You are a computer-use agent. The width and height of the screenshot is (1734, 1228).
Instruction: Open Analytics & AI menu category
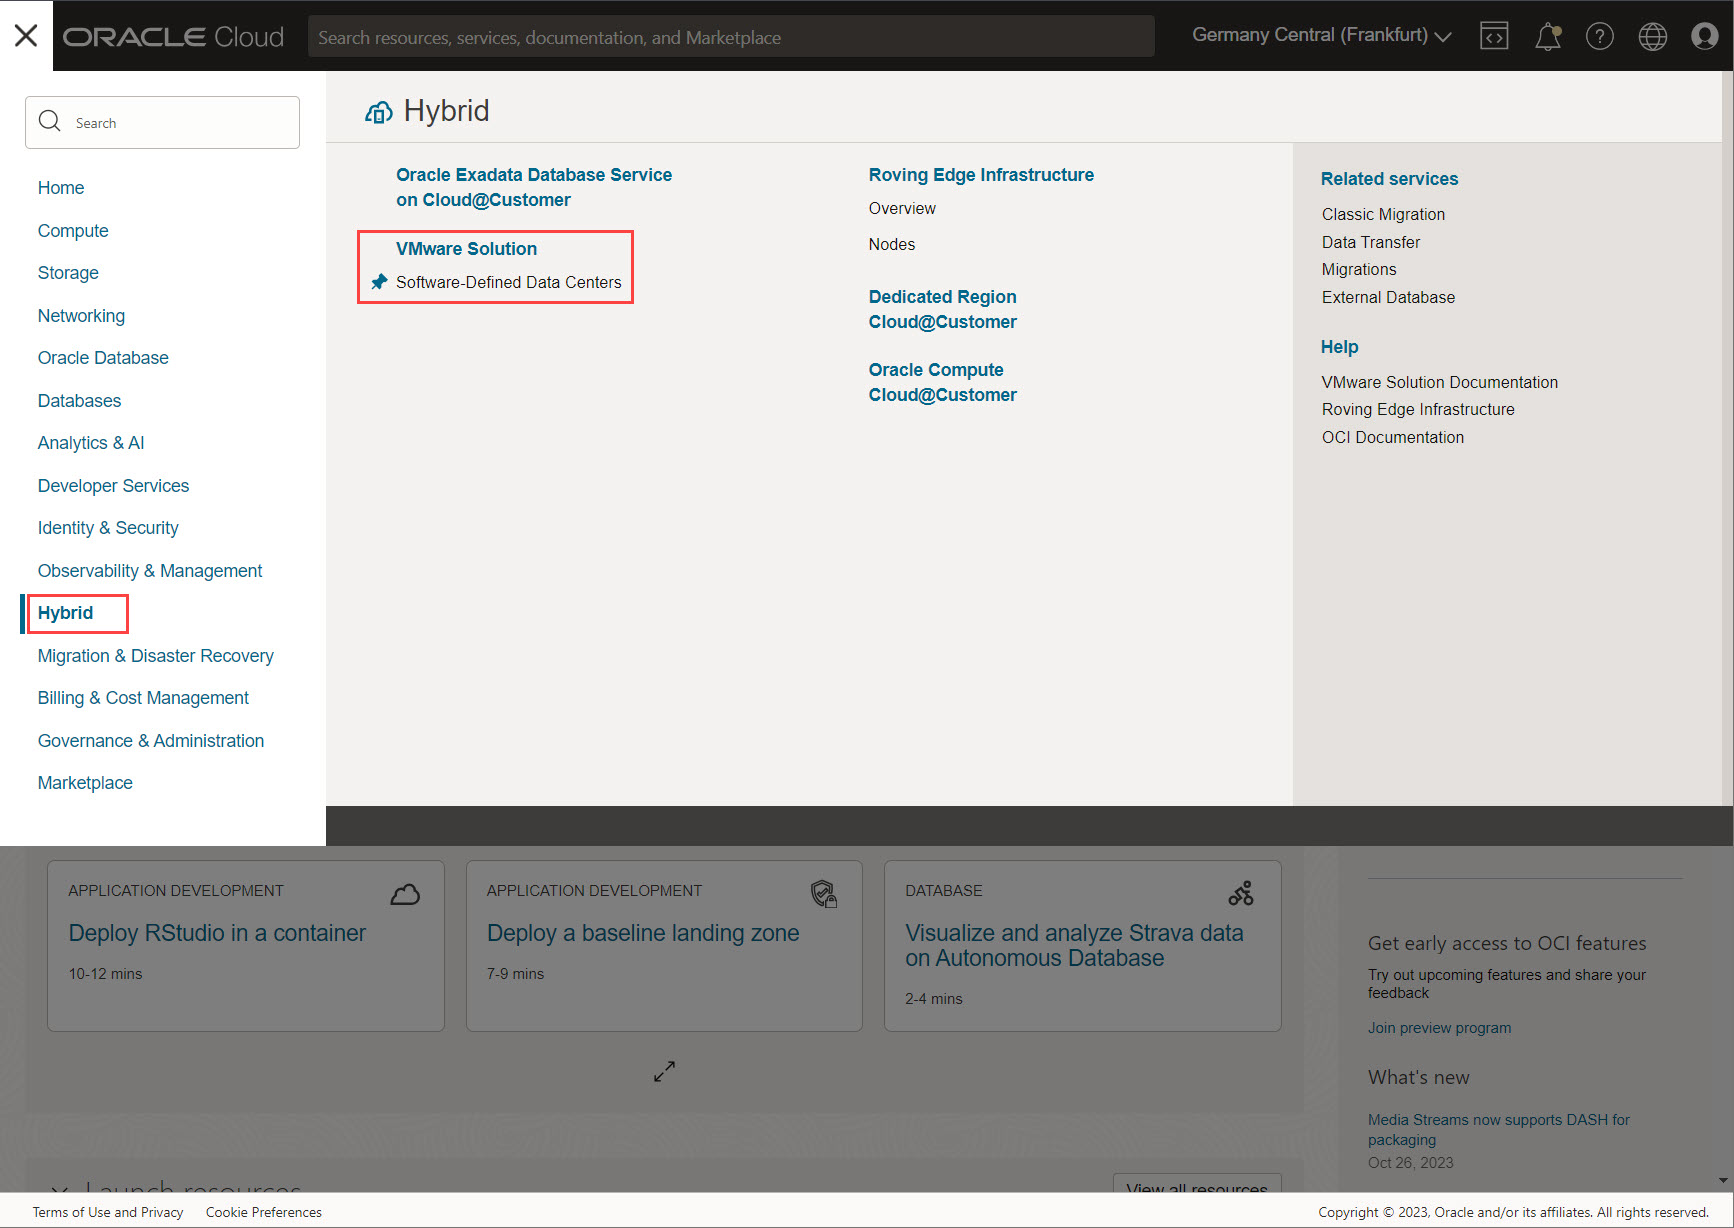tap(91, 443)
